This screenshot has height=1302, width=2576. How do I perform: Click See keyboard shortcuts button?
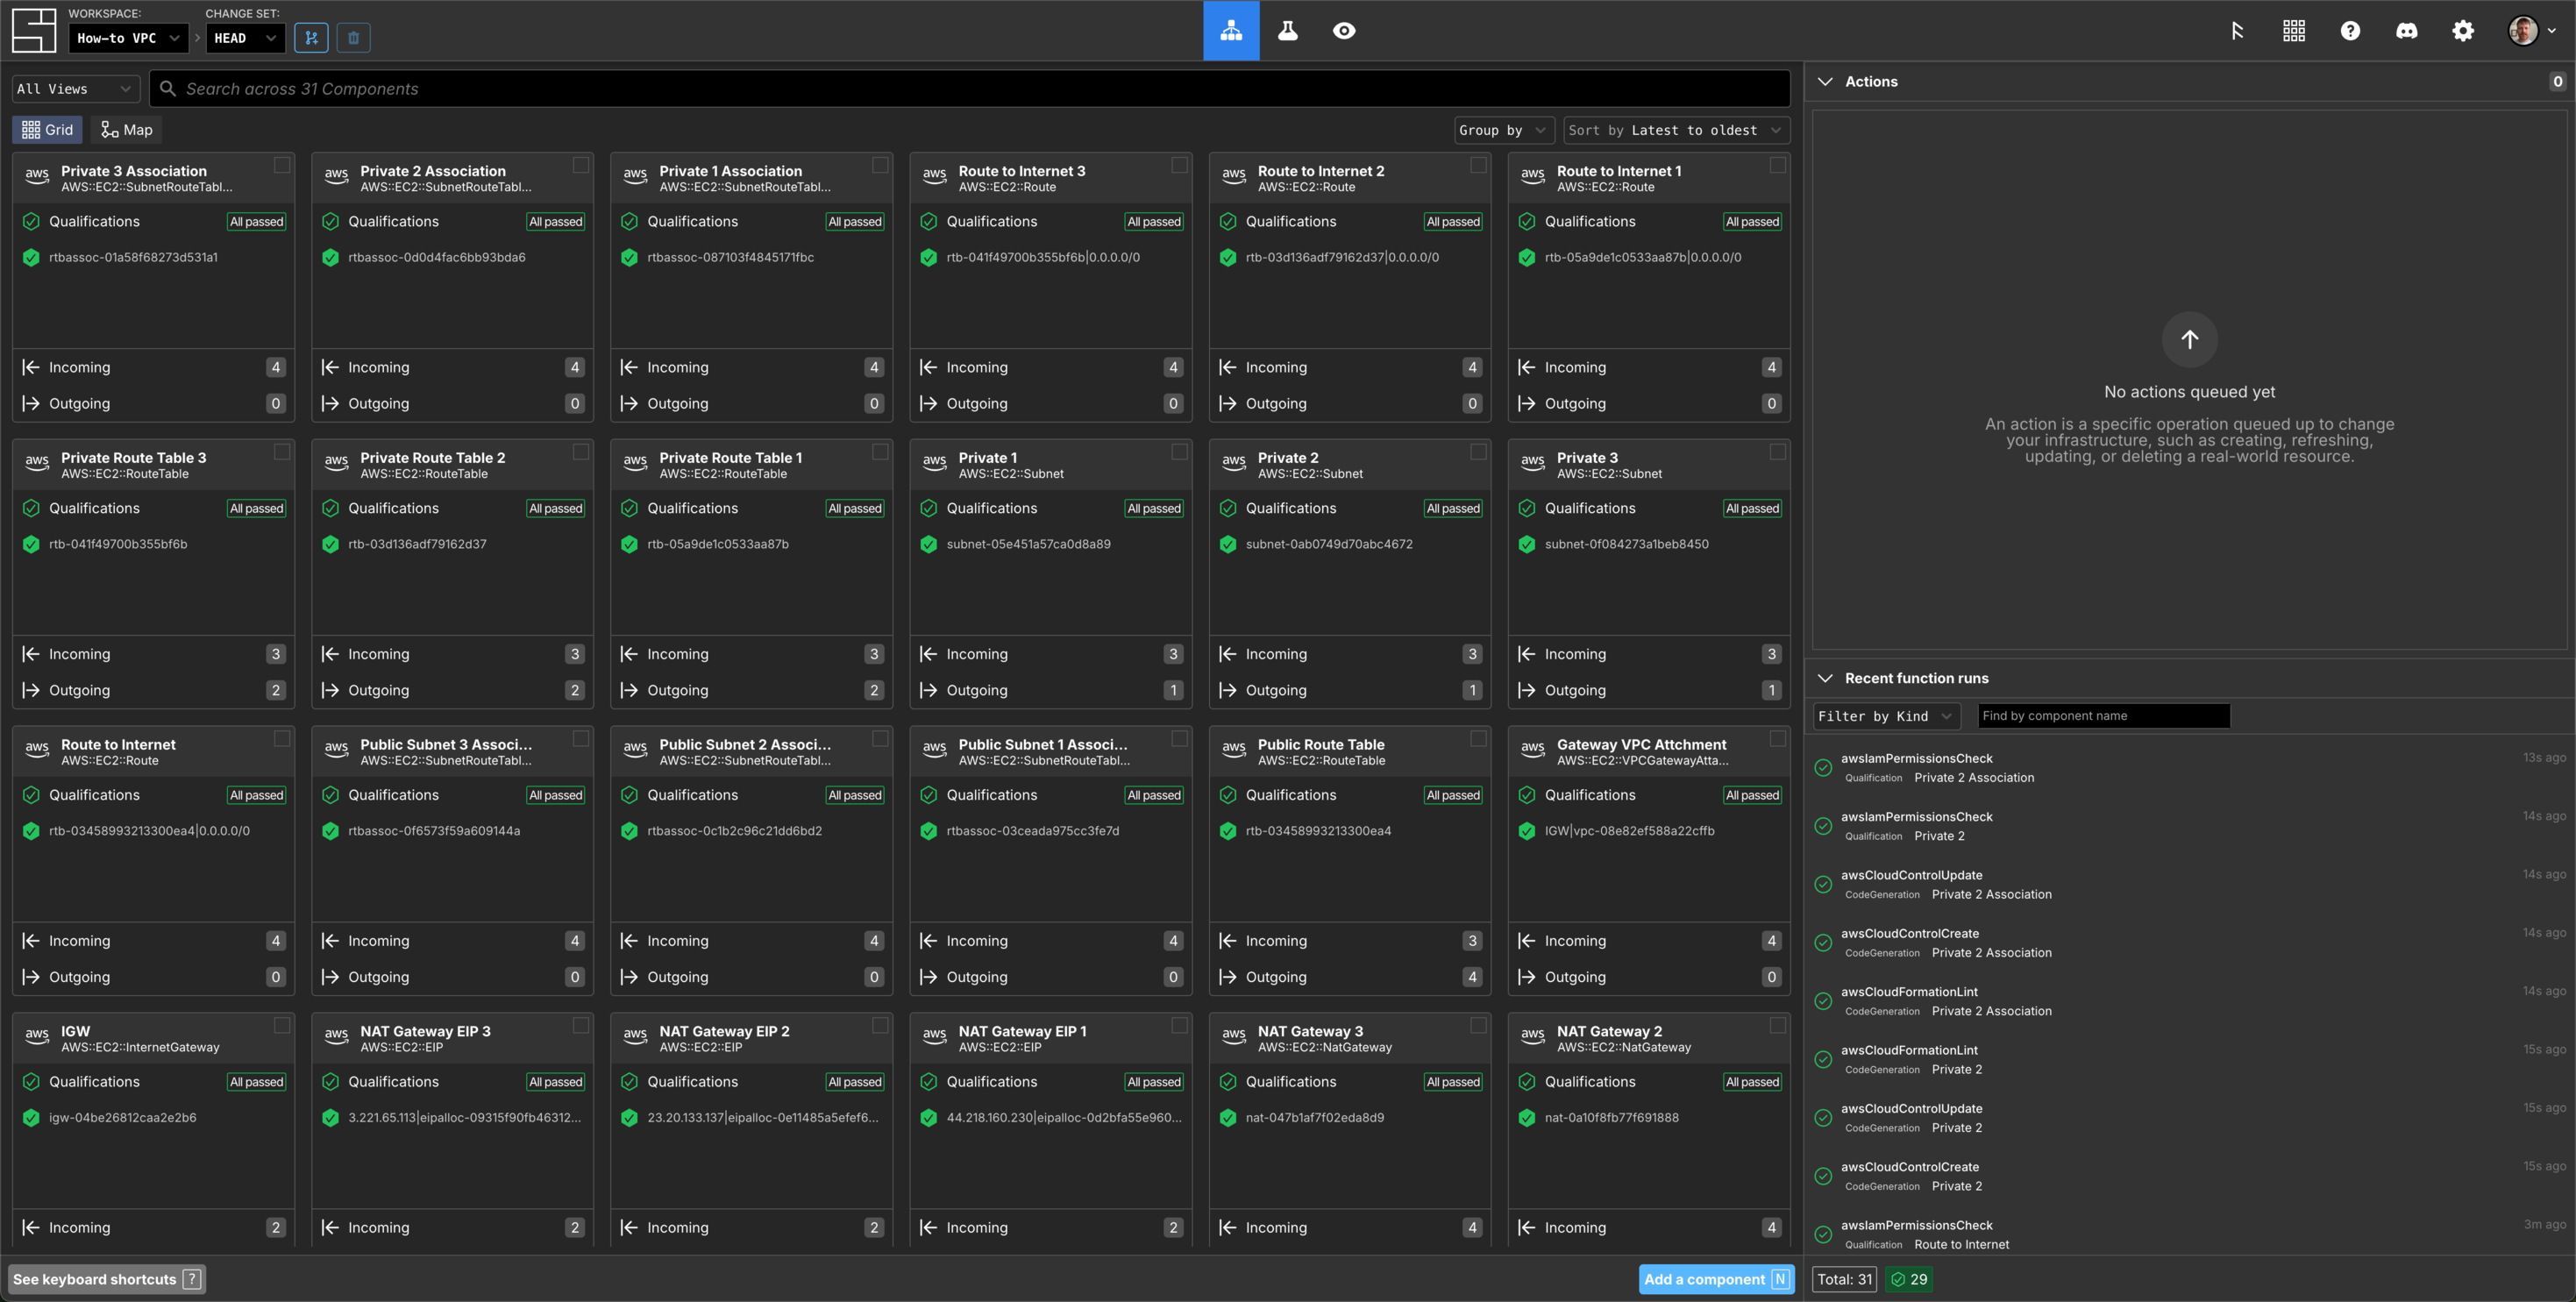tap(107, 1279)
